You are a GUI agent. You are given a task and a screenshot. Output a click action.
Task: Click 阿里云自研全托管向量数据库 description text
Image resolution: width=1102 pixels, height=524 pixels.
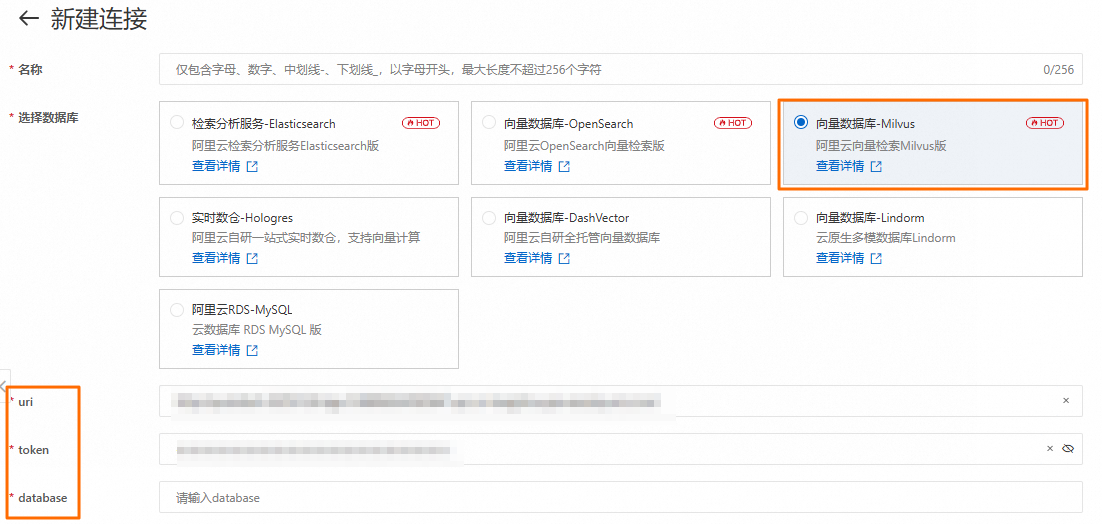coord(582,237)
